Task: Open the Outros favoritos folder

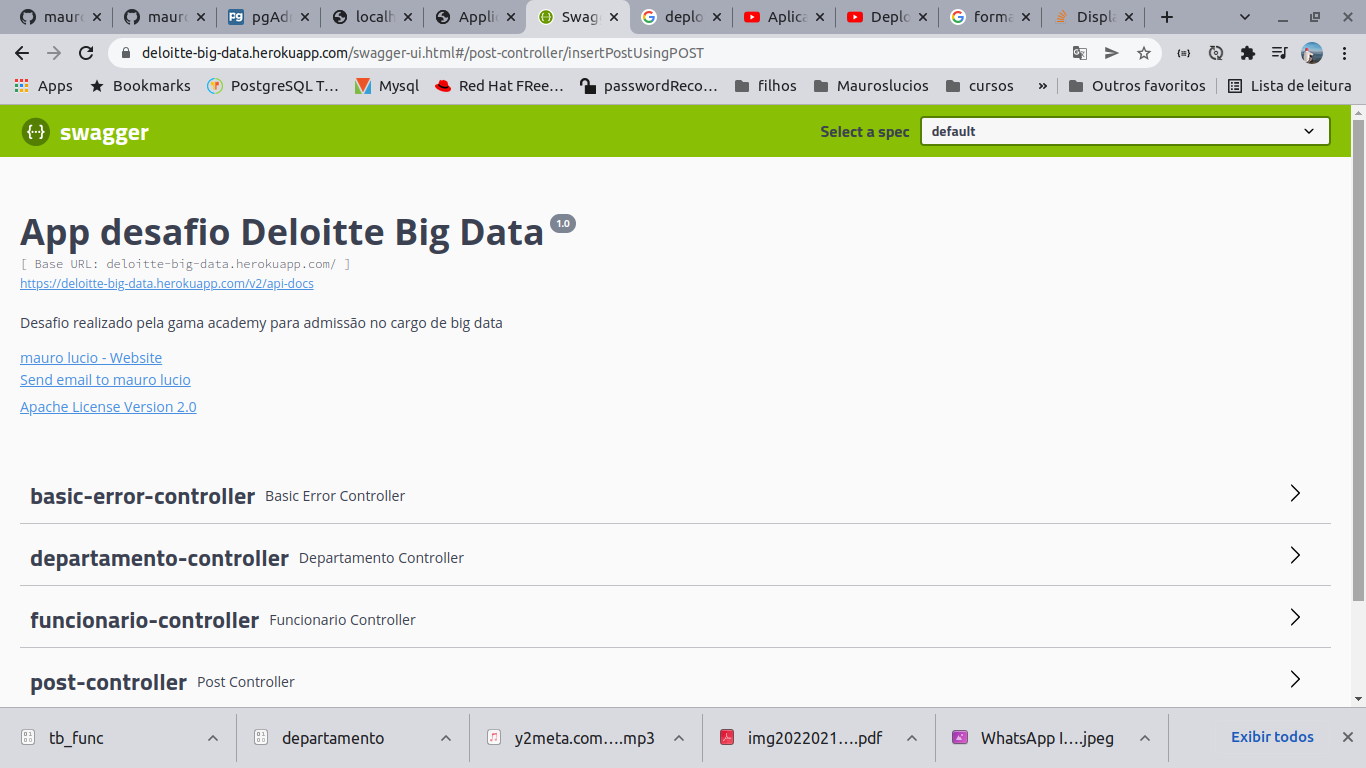Action: click(1137, 86)
